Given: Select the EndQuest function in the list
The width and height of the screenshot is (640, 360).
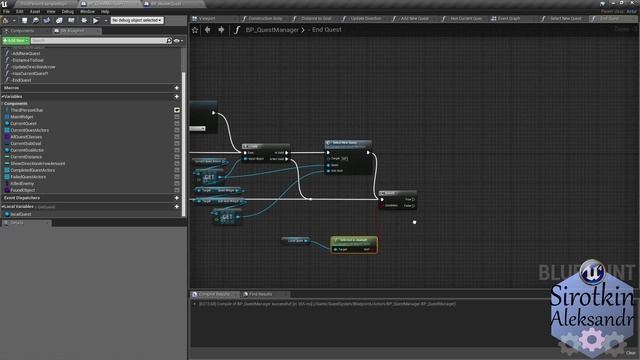Looking at the screenshot, I should click(x=22, y=80).
